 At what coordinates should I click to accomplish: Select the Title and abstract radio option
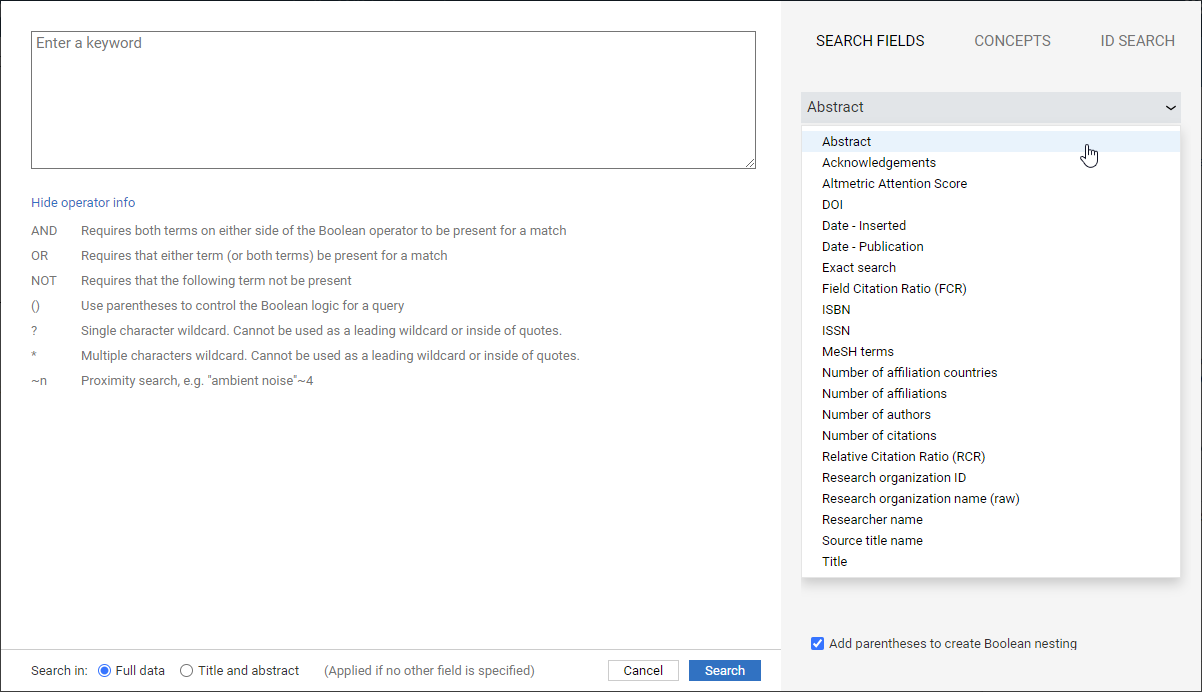(186, 671)
